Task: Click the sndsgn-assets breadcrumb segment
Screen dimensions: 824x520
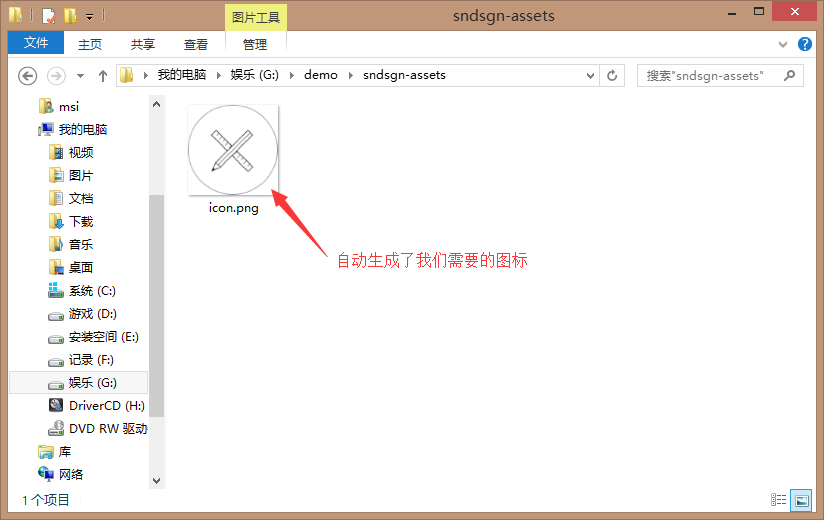Action: (x=404, y=75)
